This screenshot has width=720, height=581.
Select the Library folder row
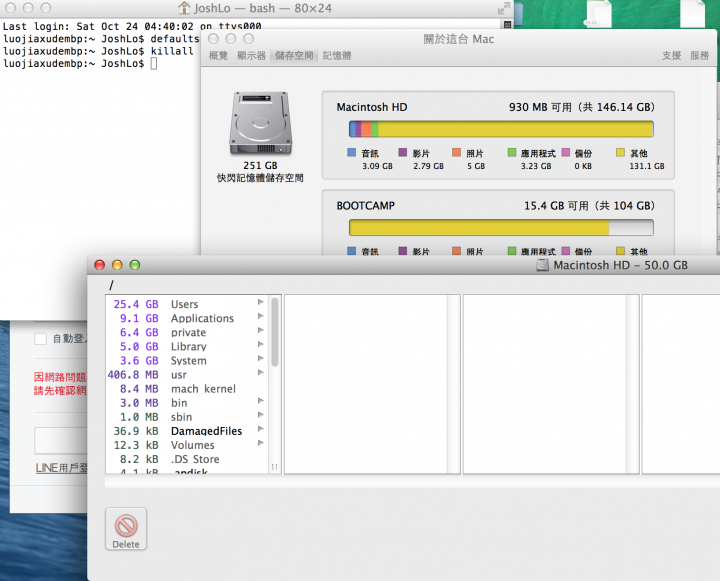[x=187, y=347]
